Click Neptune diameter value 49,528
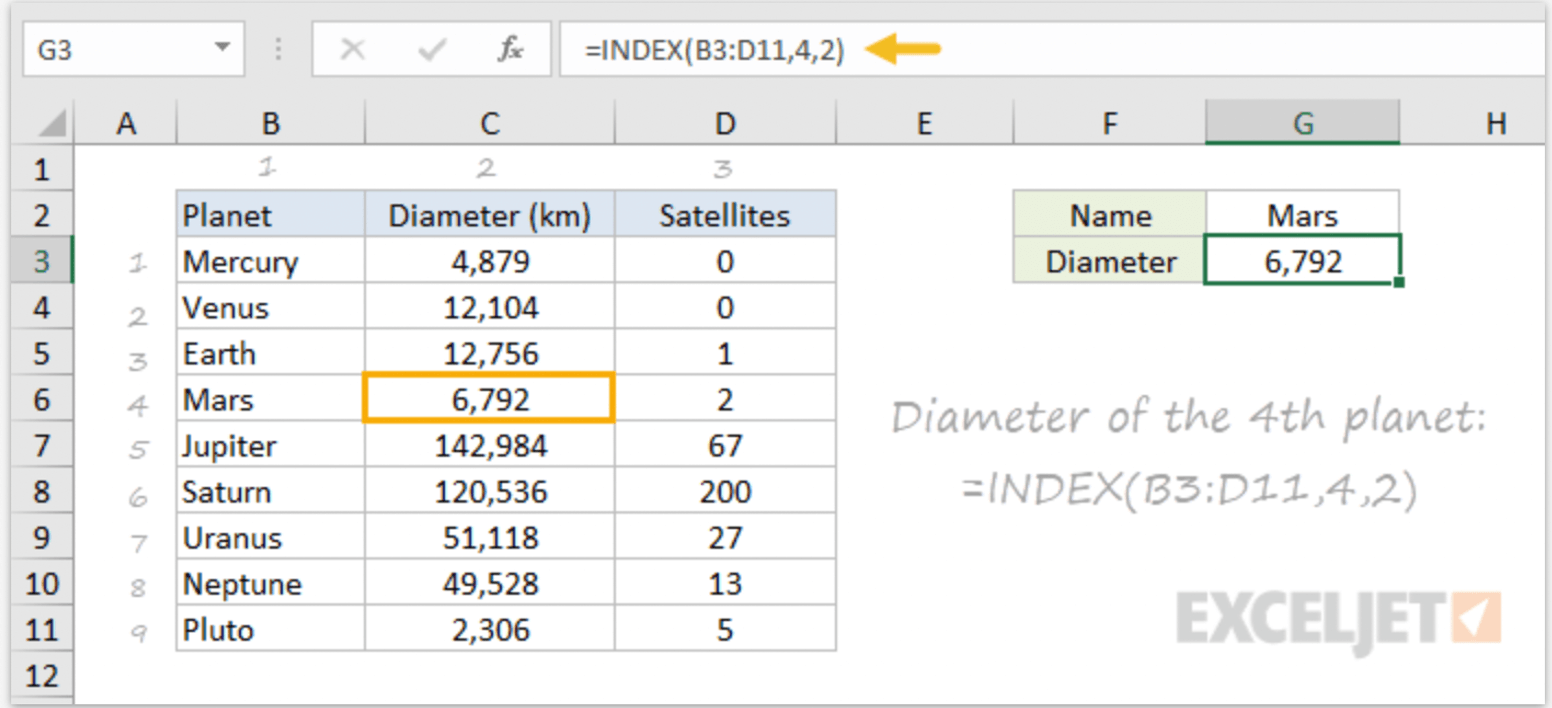1552x708 pixels. coord(490,584)
